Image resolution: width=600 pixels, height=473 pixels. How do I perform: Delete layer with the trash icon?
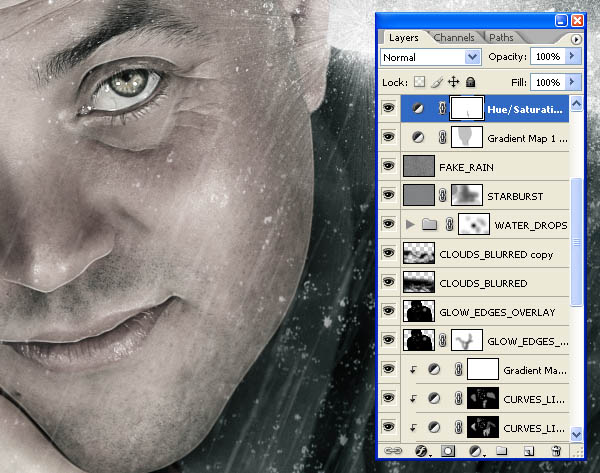pos(556,451)
